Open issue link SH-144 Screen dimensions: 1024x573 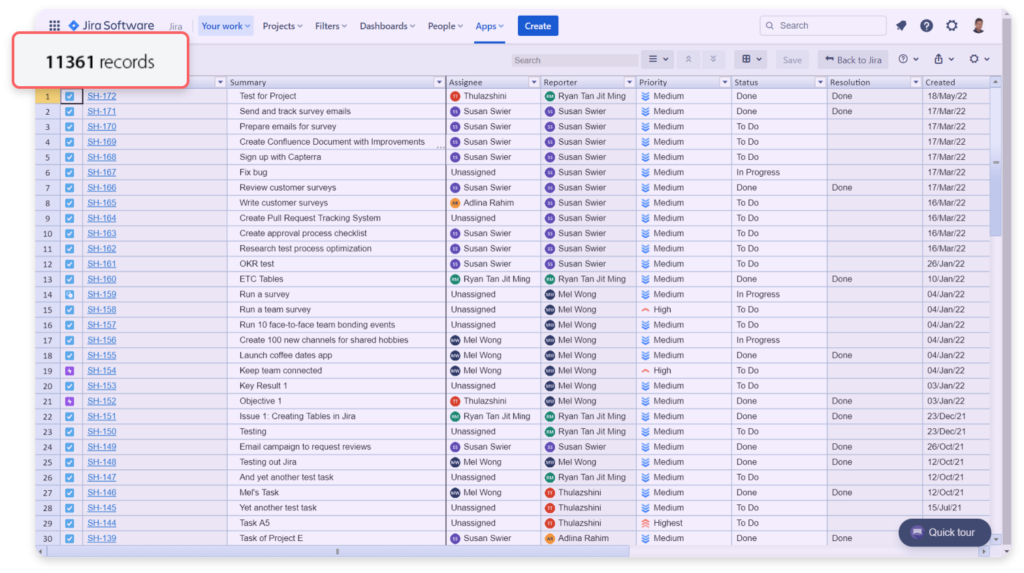102,523
